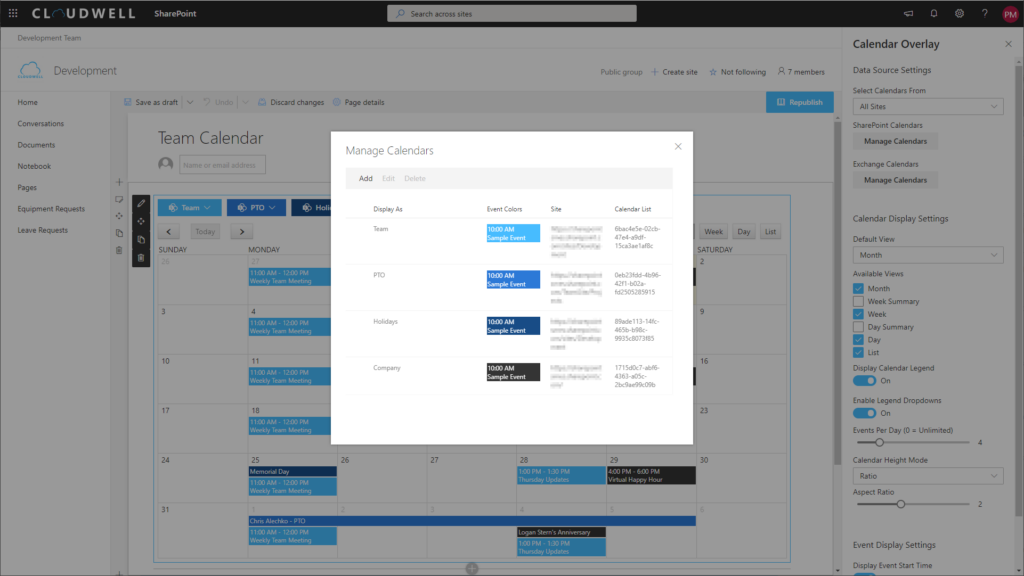Open the Default View dropdown
Viewport: 1024px width, 576px height.
[927, 254]
